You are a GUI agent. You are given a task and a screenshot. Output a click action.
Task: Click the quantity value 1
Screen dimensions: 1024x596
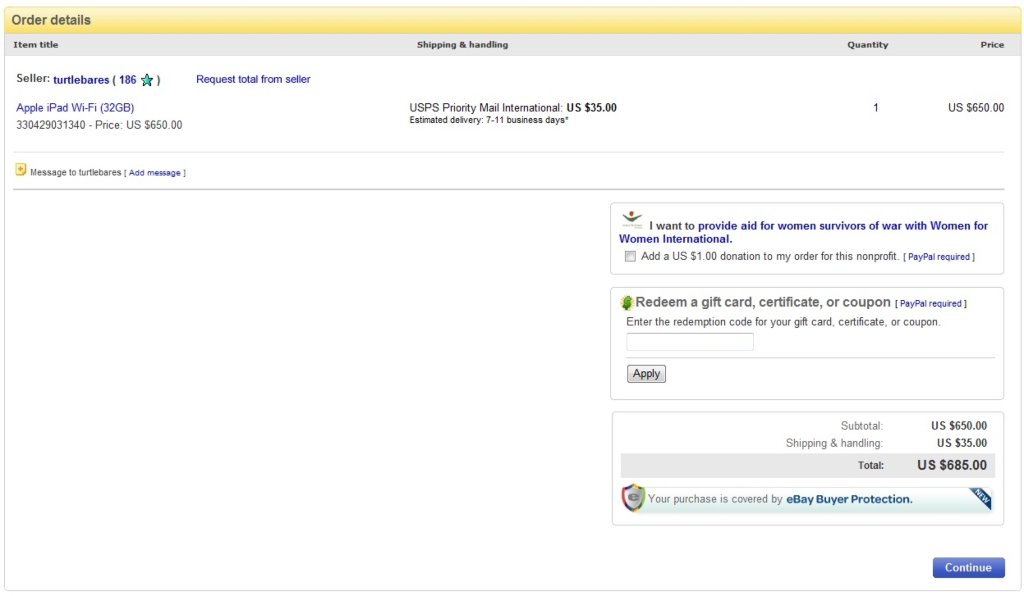tap(876, 108)
